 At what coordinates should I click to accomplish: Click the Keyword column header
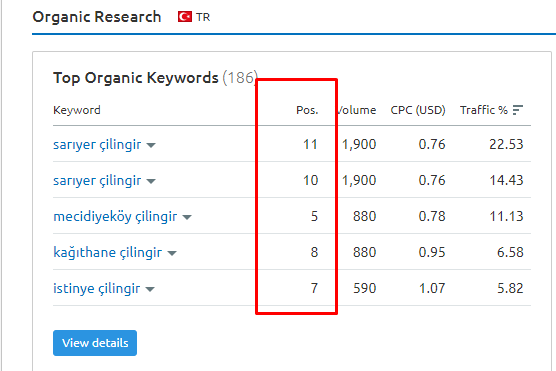click(x=77, y=110)
